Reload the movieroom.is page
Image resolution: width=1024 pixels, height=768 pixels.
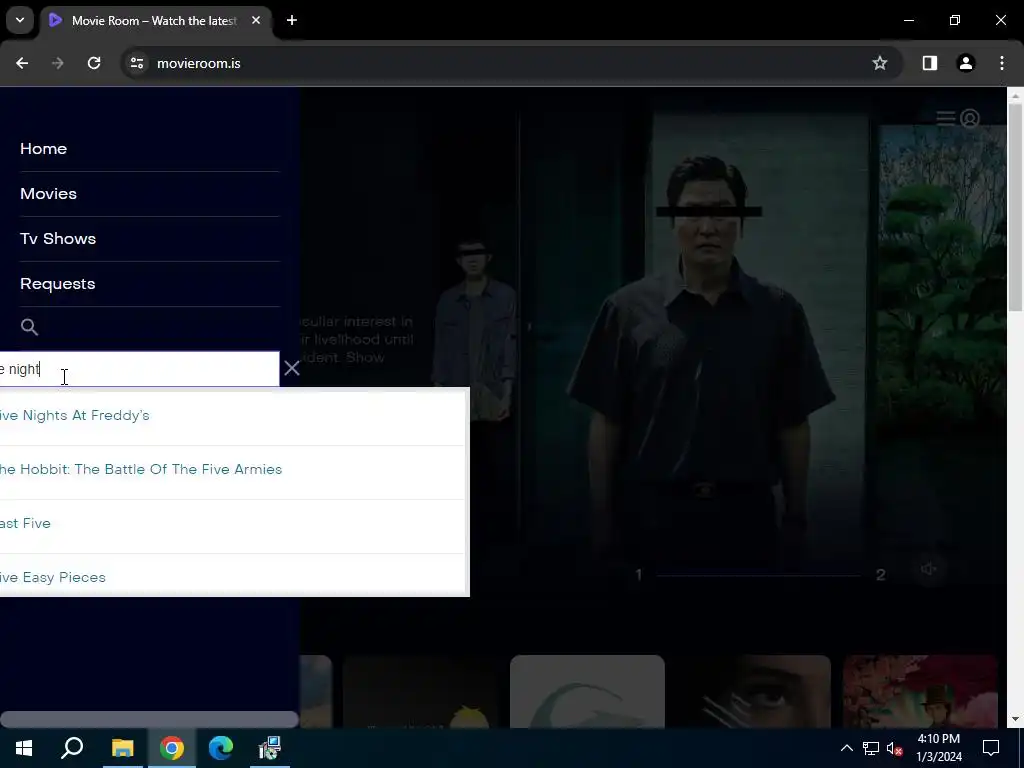coord(94,63)
